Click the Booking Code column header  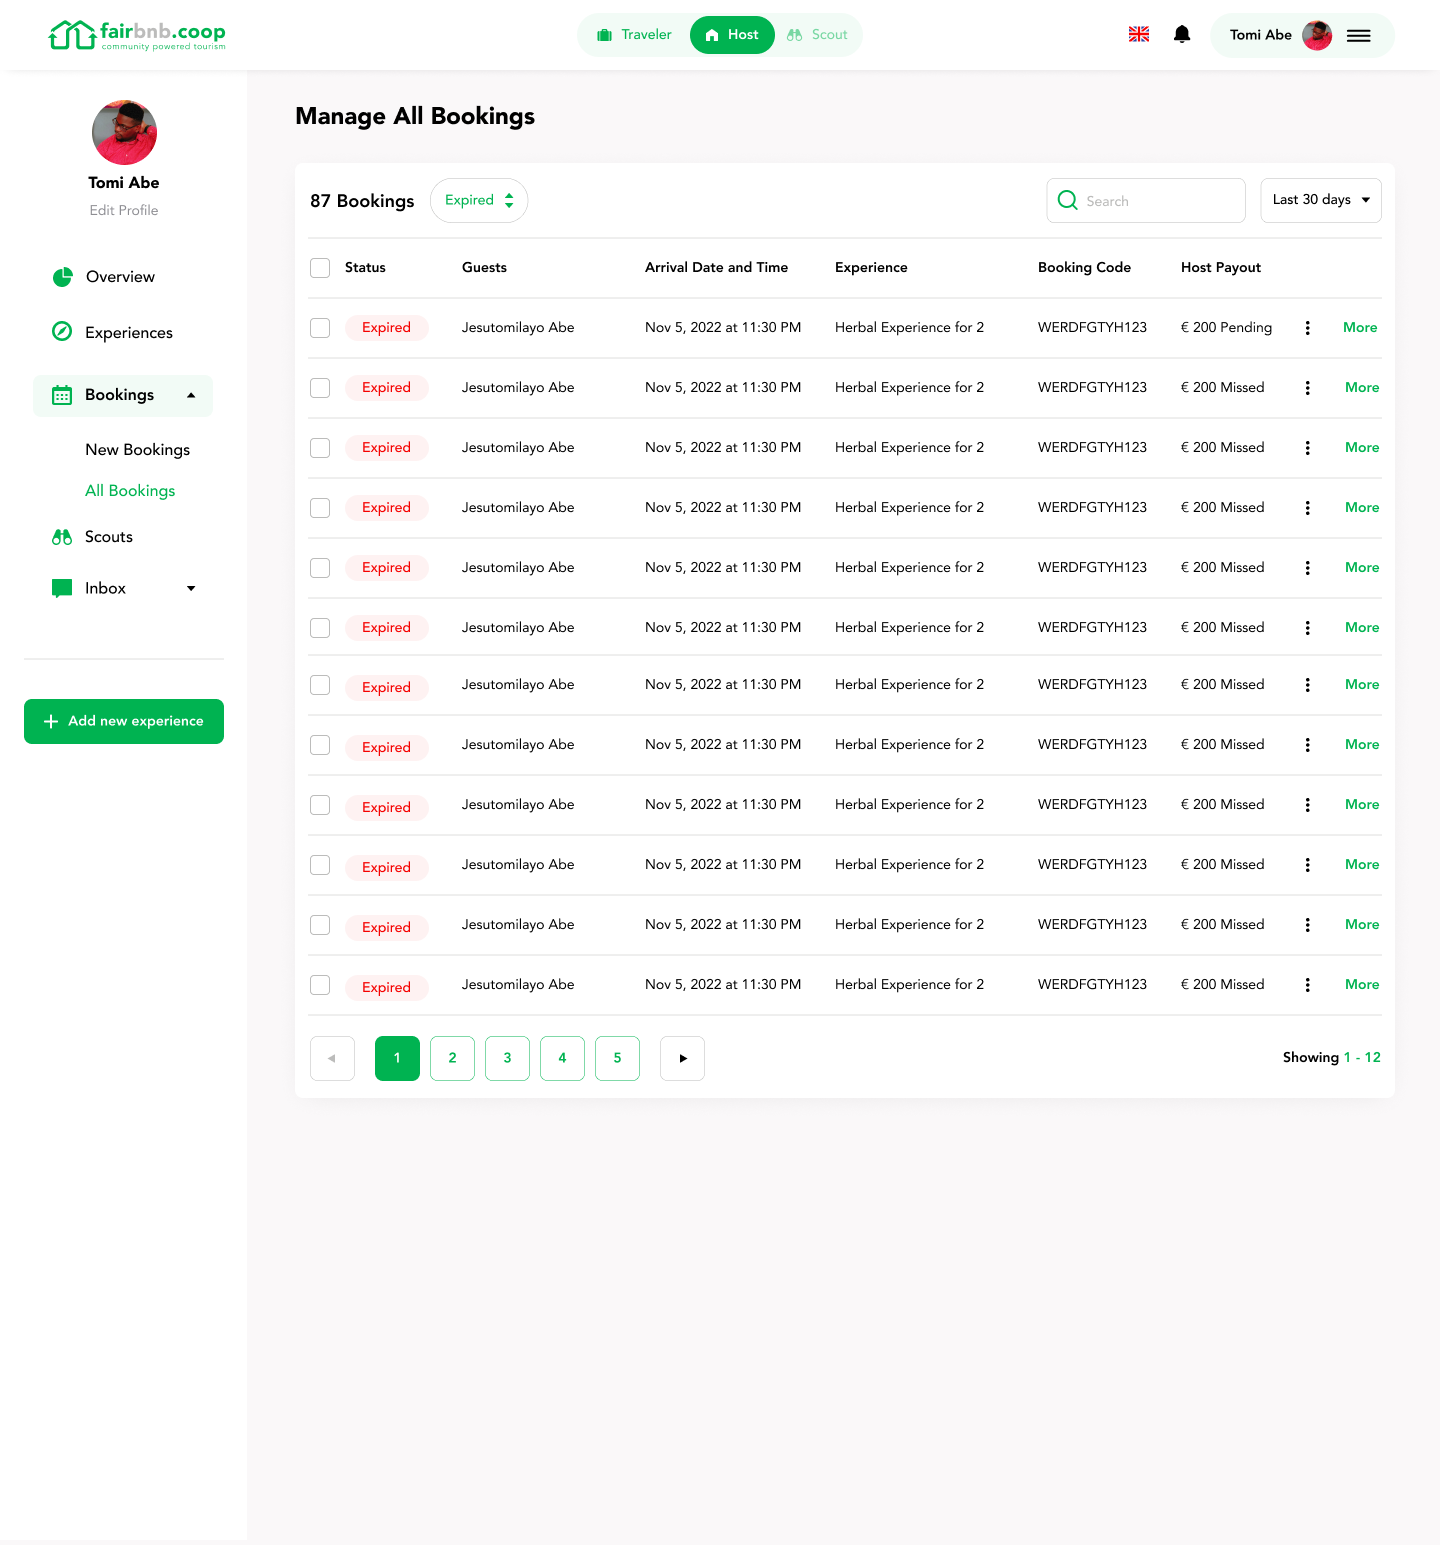tap(1084, 267)
